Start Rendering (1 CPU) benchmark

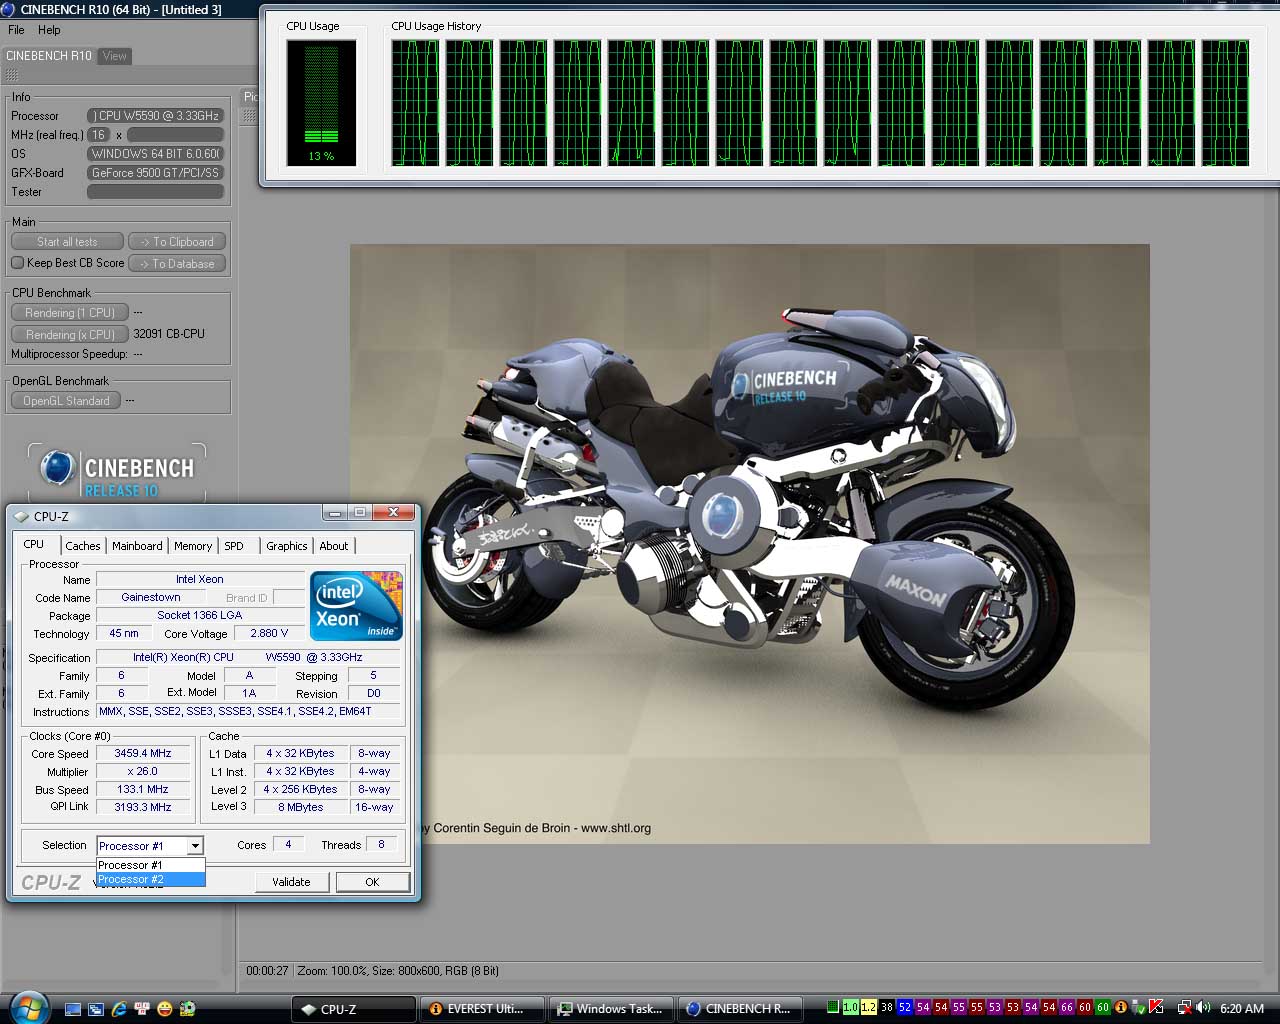point(70,313)
